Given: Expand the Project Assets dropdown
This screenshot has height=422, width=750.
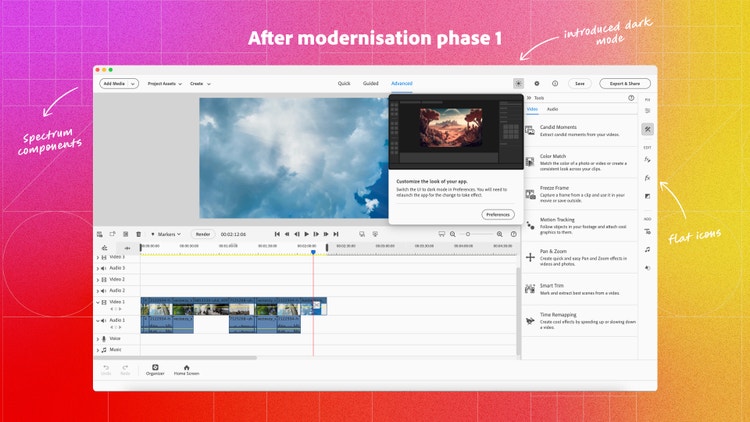Looking at the screenshot, I should tap(164, 84).
